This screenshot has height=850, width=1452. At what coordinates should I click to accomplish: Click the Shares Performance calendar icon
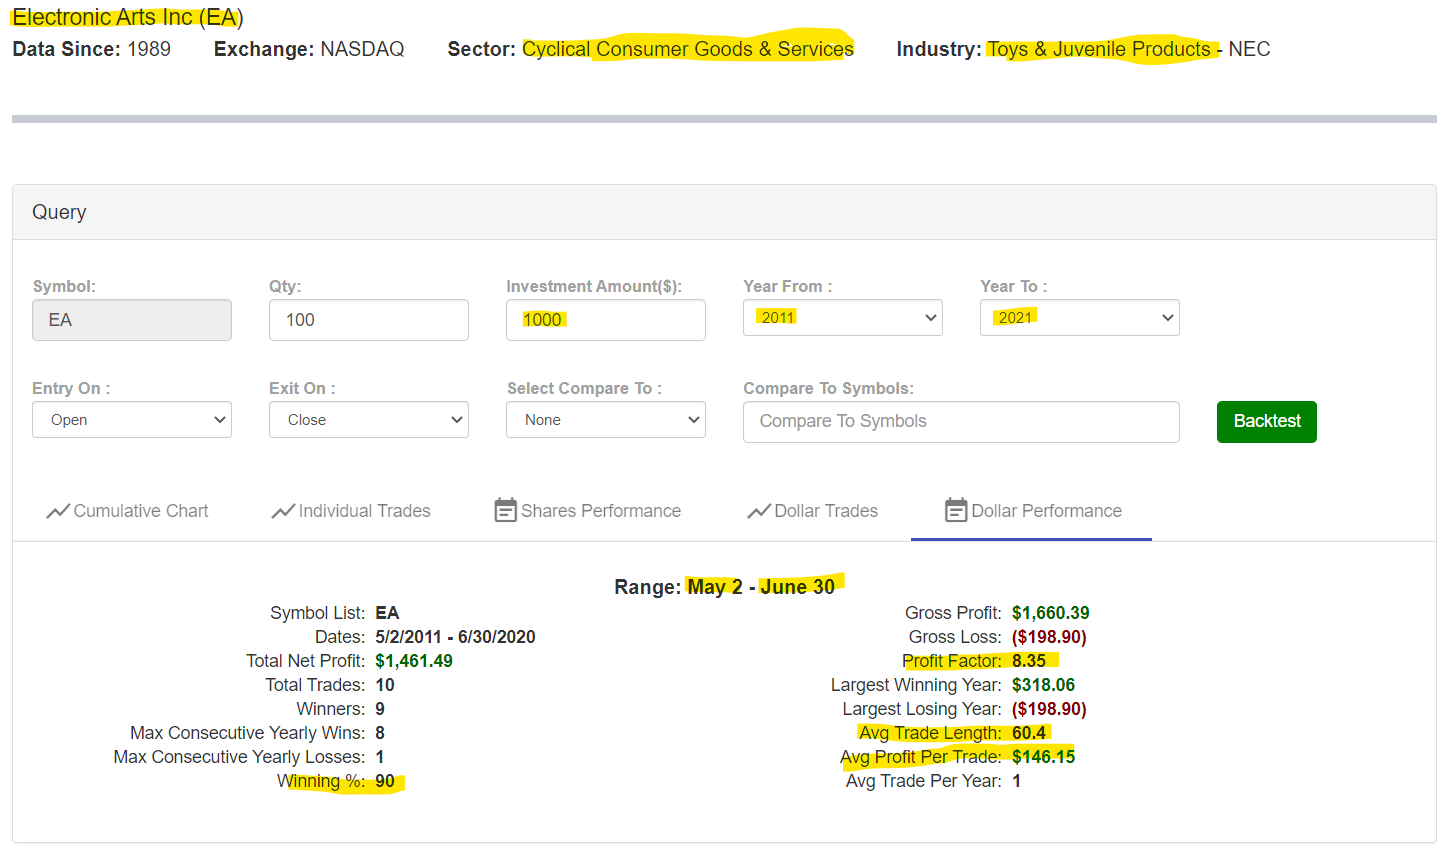[505, 511]
